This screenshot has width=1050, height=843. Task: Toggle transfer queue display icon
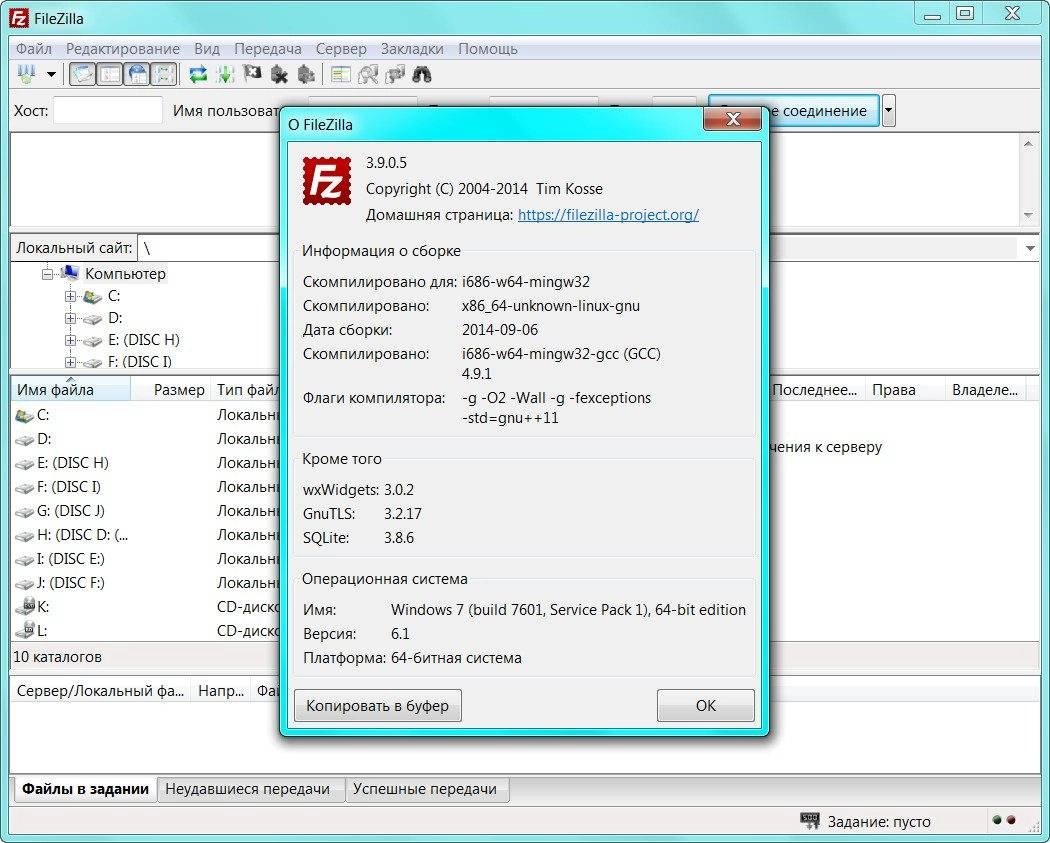point(163,74)
